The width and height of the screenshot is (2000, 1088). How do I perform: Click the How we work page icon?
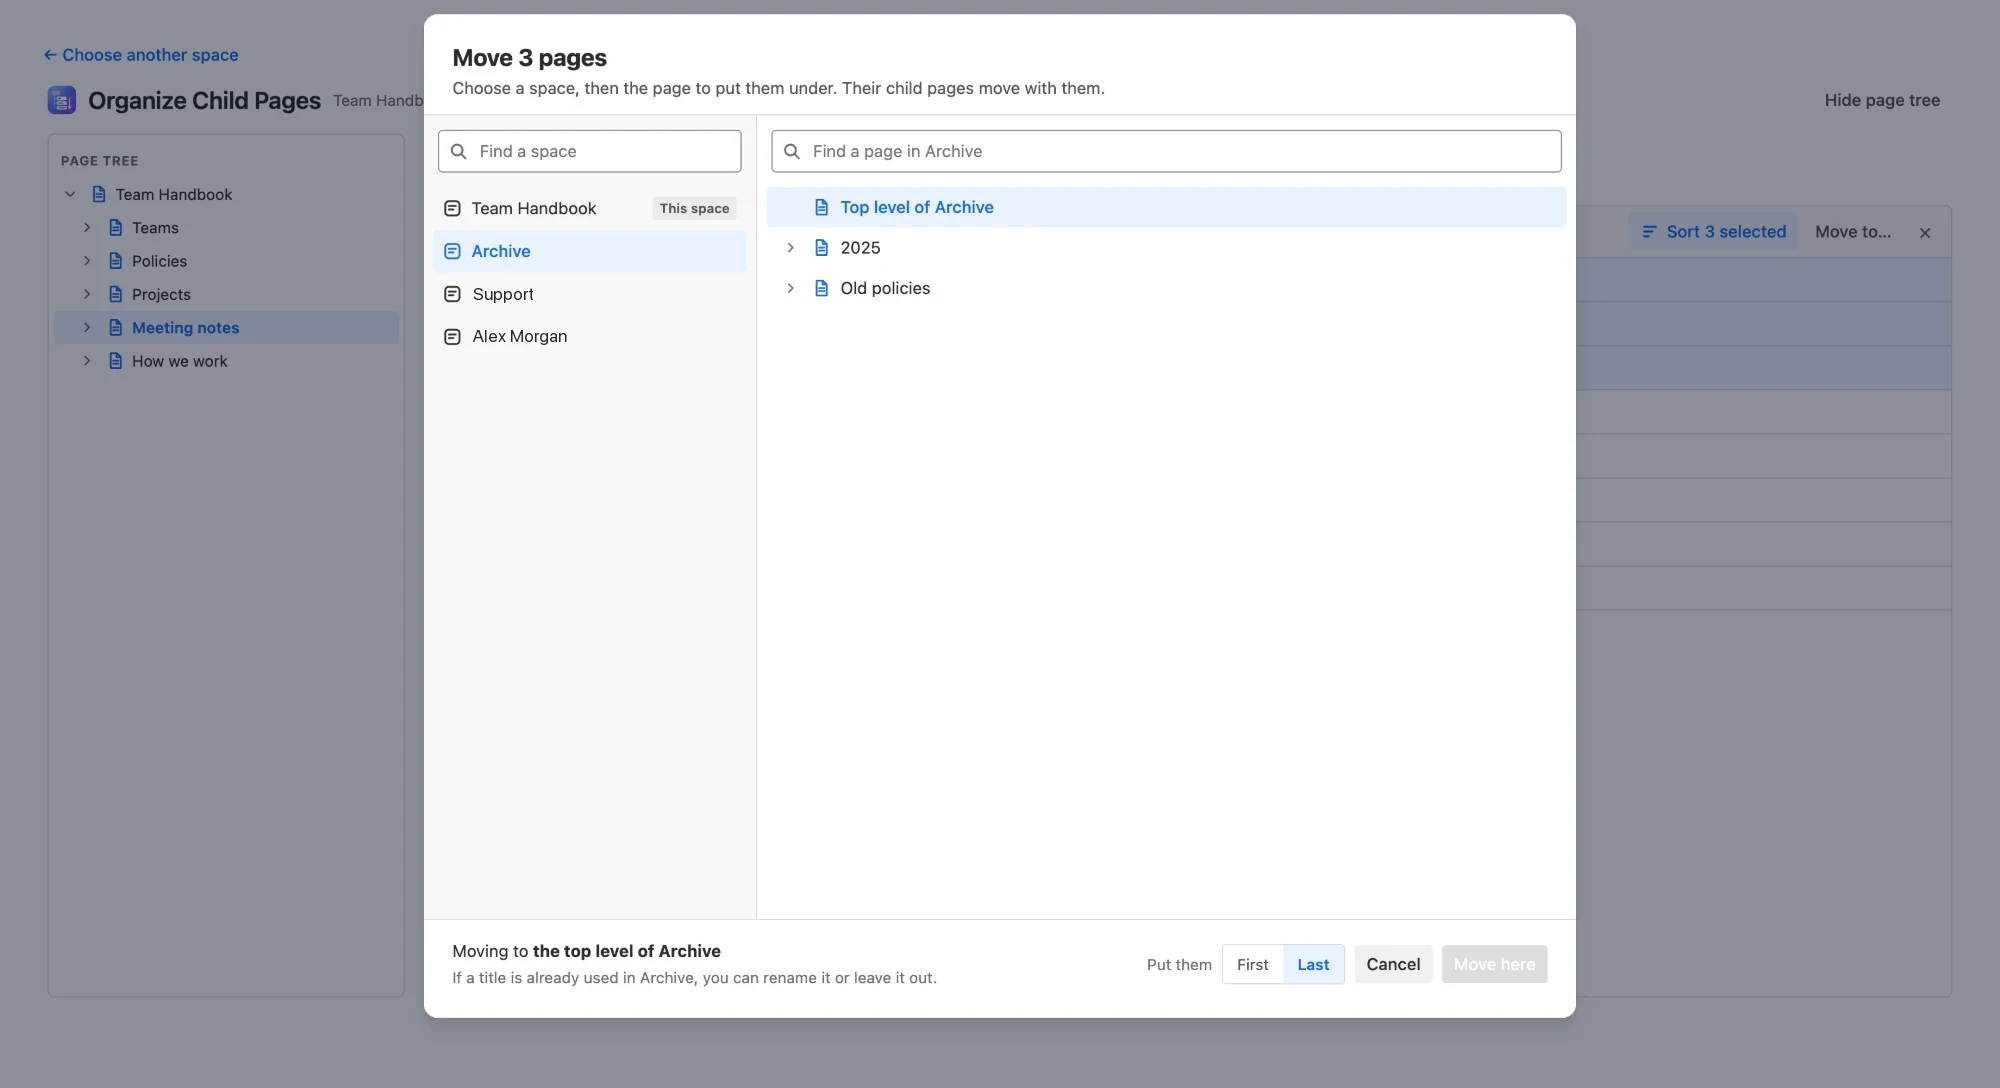[115, 361]
